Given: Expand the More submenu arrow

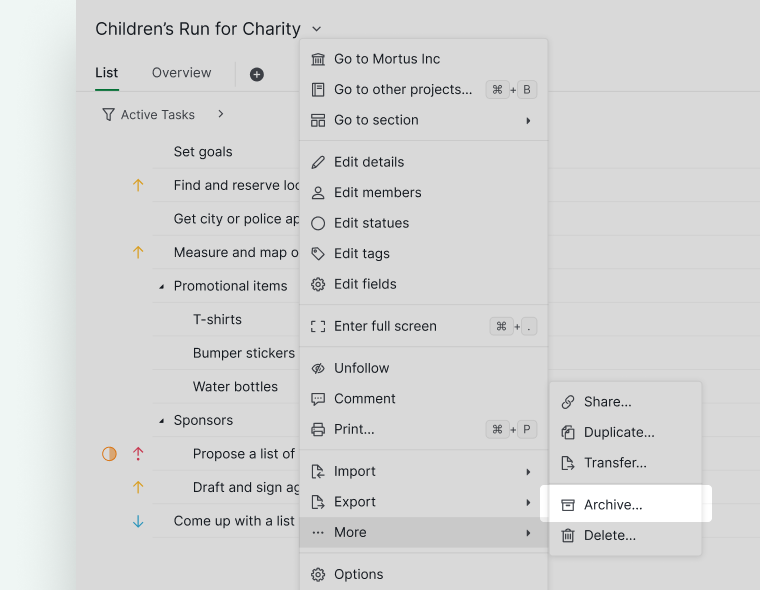Looking at the screenshot, I should [528, 533].
